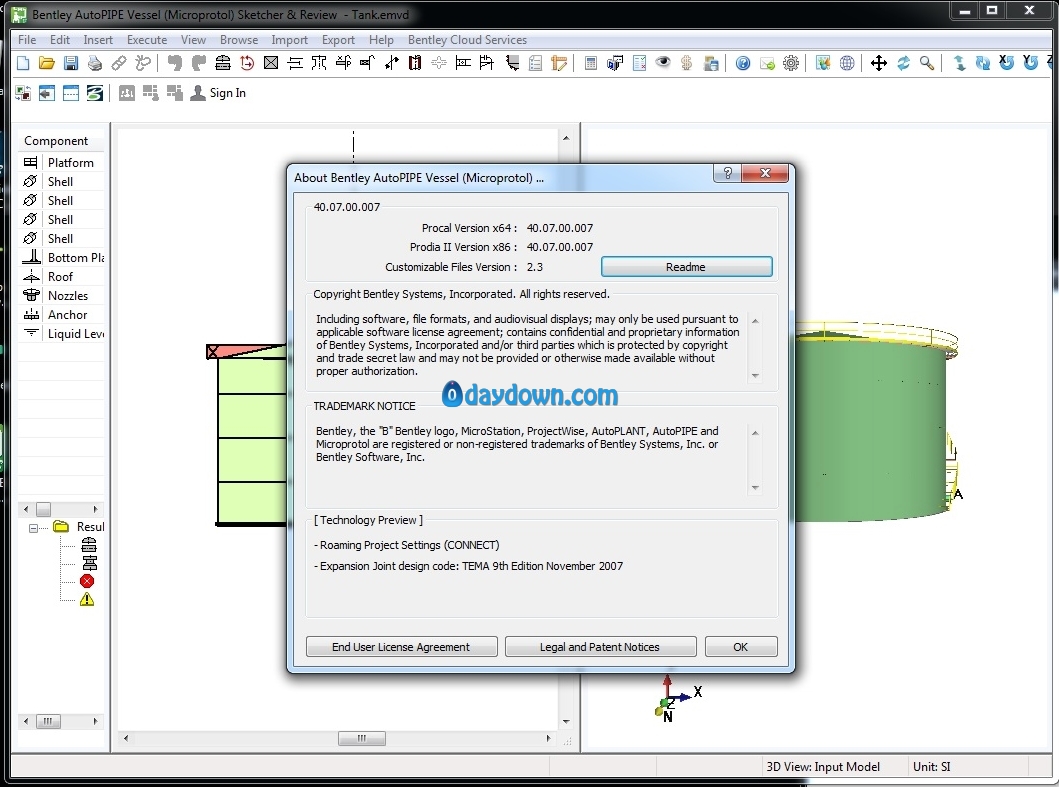Click results tree horizontal scrollbar thumb
Screen dimensions: 1059x787
point(47,721)
